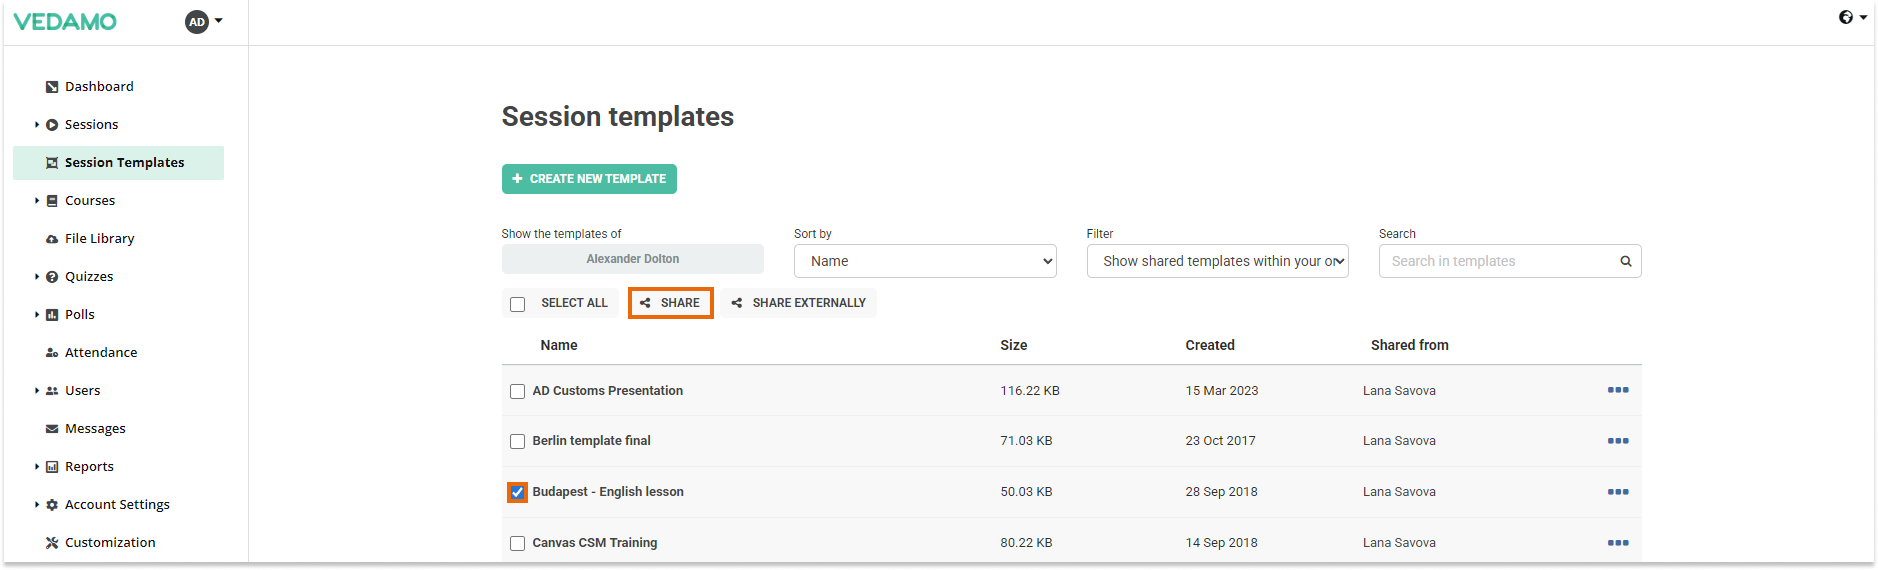Screen dimensions: 1878x570
Task: Click the 23 Oct 2017 created date
Action: tap(1220, 441)
